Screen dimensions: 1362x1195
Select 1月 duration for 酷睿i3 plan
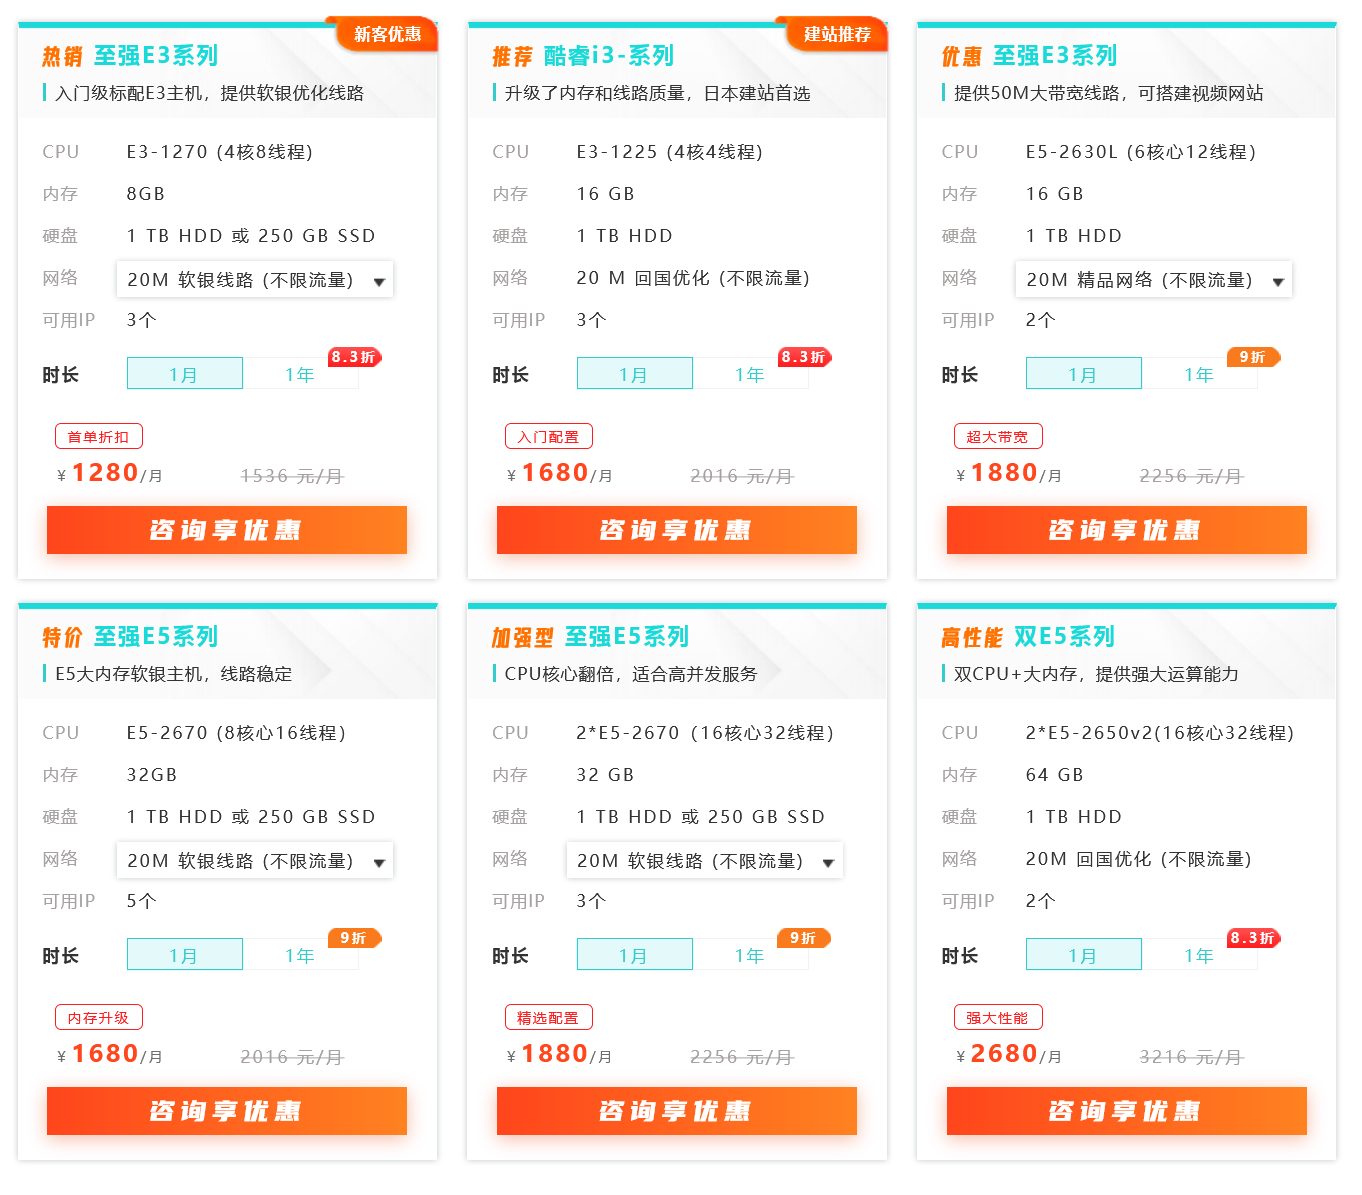634,374
